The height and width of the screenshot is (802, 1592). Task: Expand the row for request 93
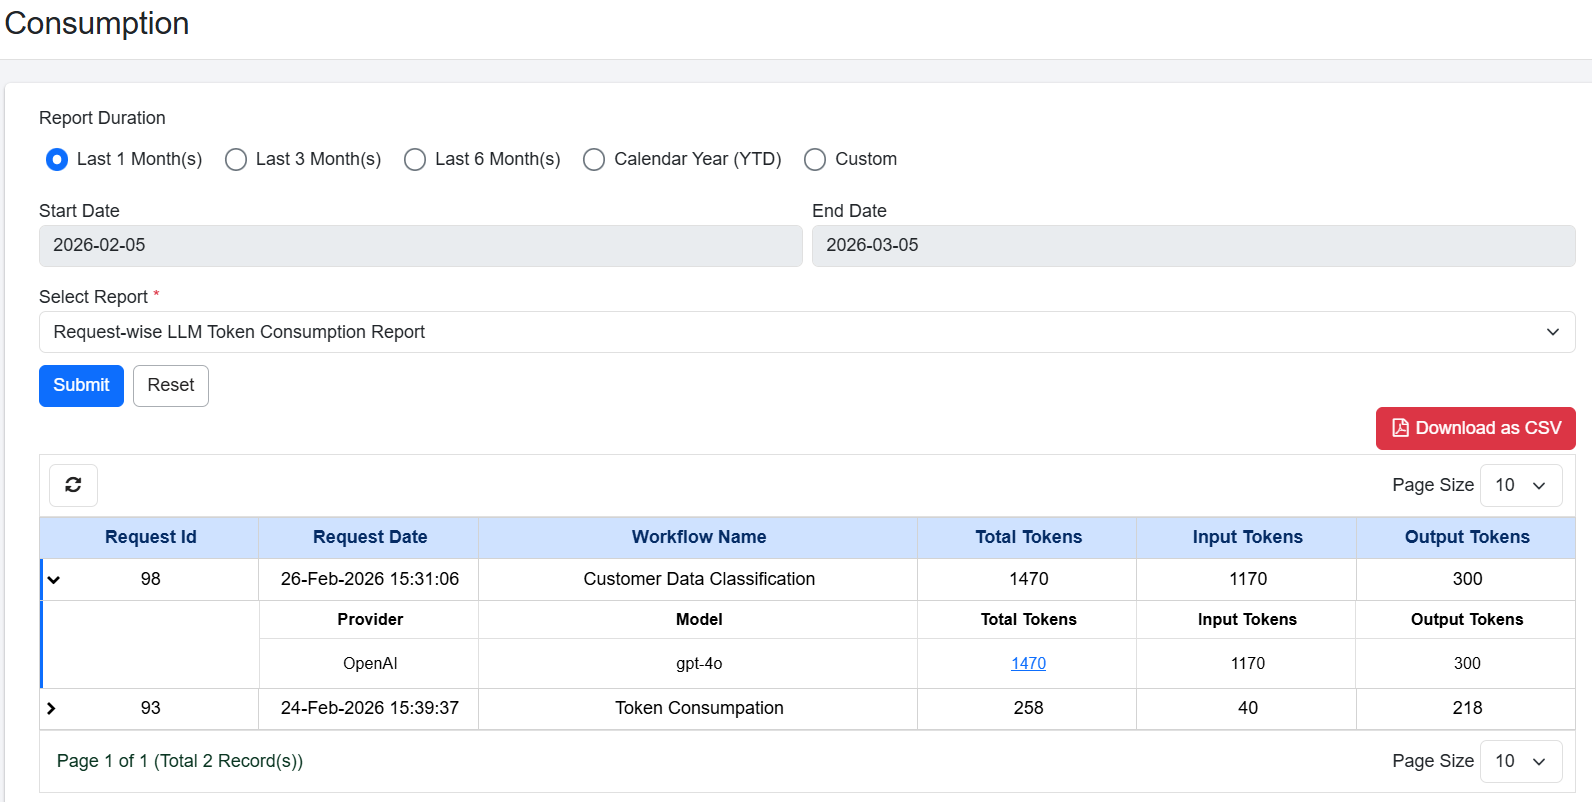pos(51,708)
